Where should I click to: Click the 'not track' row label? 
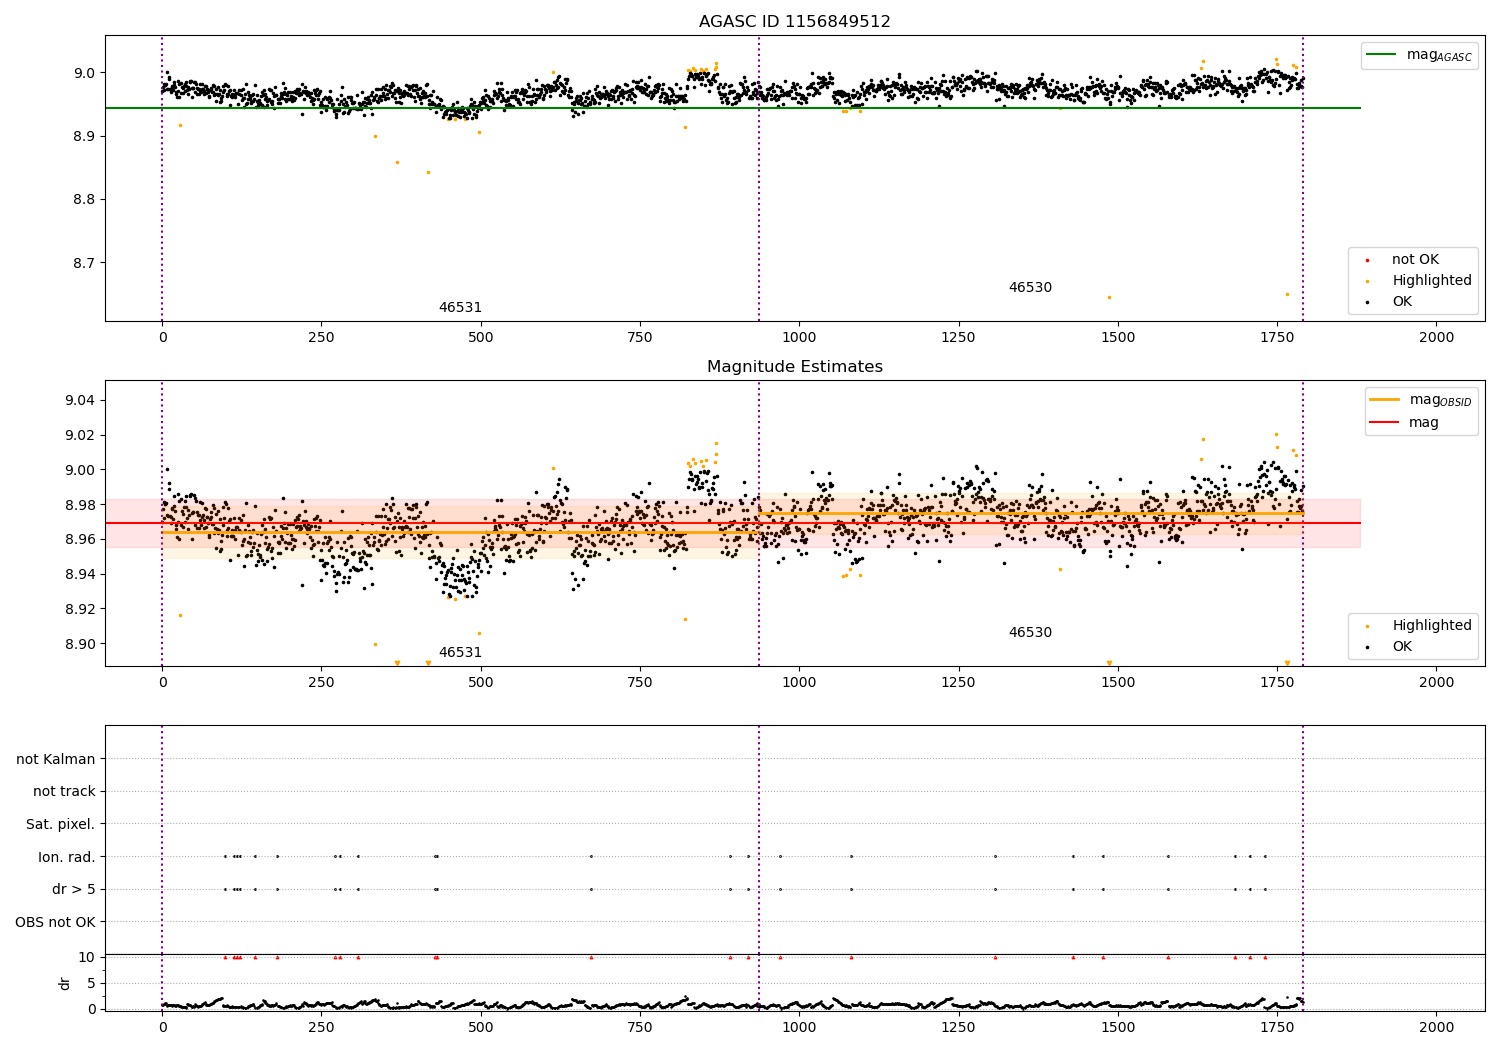point(64,792)
